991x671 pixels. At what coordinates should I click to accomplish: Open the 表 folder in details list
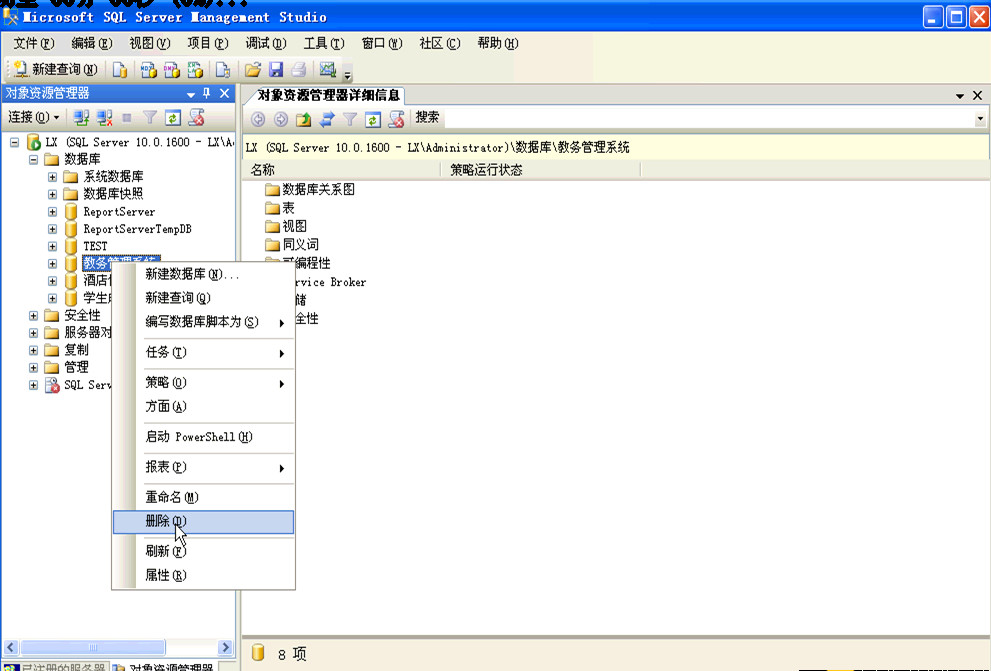279,208
